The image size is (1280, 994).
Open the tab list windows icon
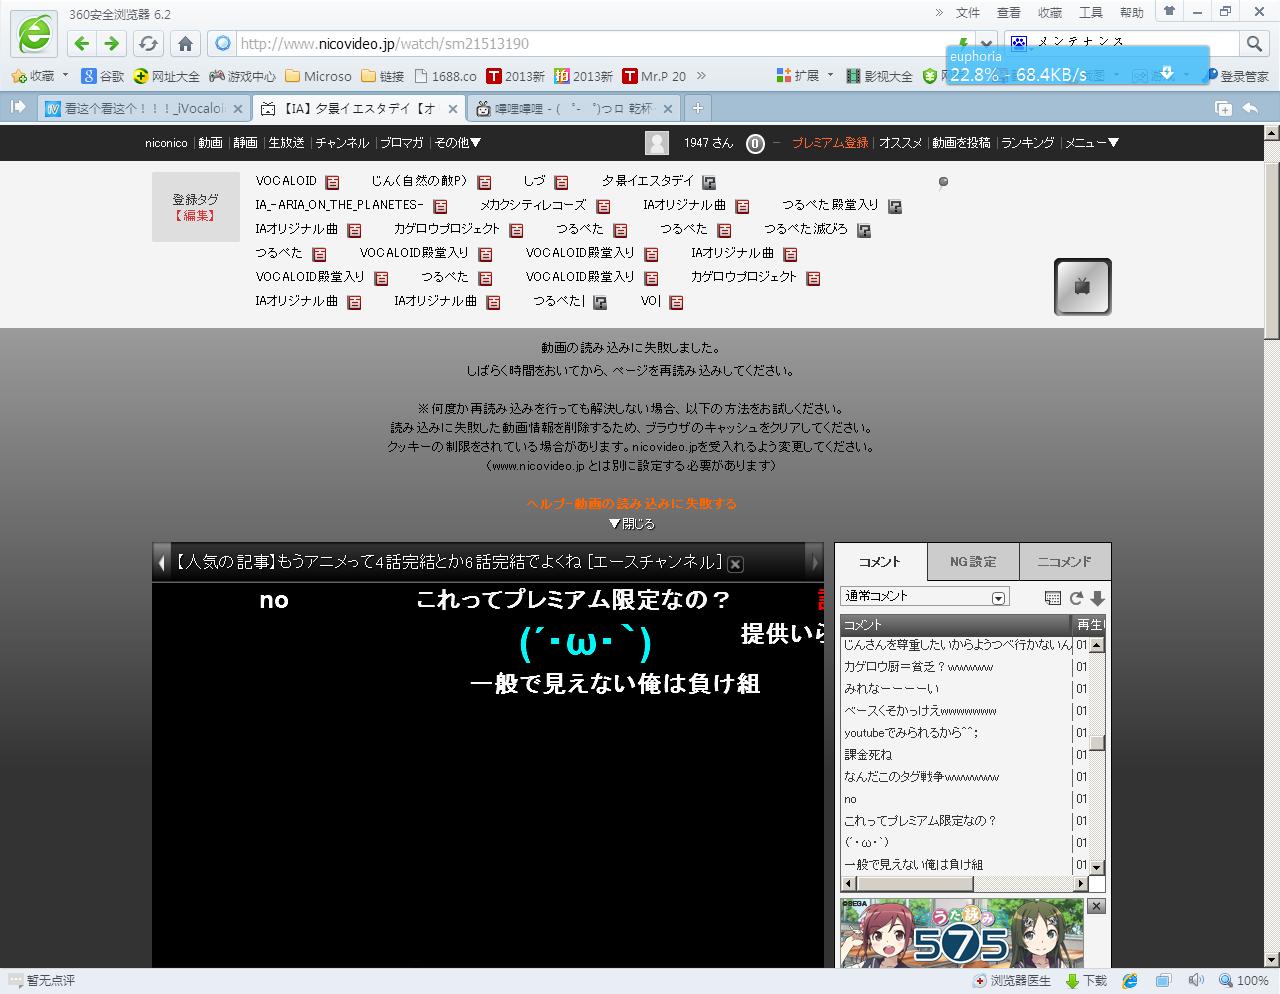(1223, 108)
